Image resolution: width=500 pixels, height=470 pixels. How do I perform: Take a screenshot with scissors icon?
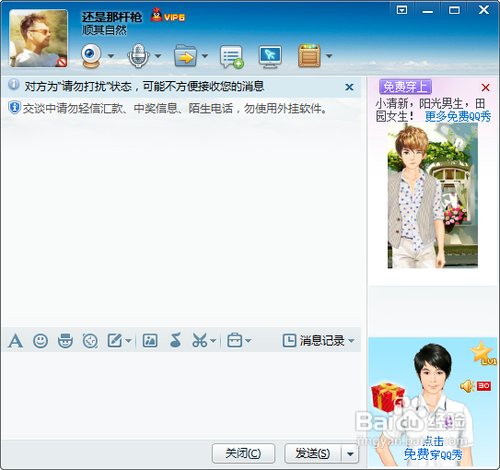point(200,341)
